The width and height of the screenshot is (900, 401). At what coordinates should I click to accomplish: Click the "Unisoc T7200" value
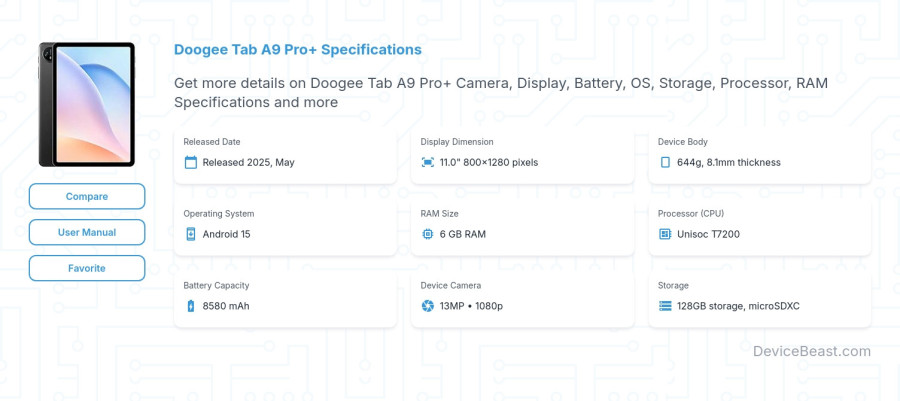pyautogui.click(x=708, y=234)
